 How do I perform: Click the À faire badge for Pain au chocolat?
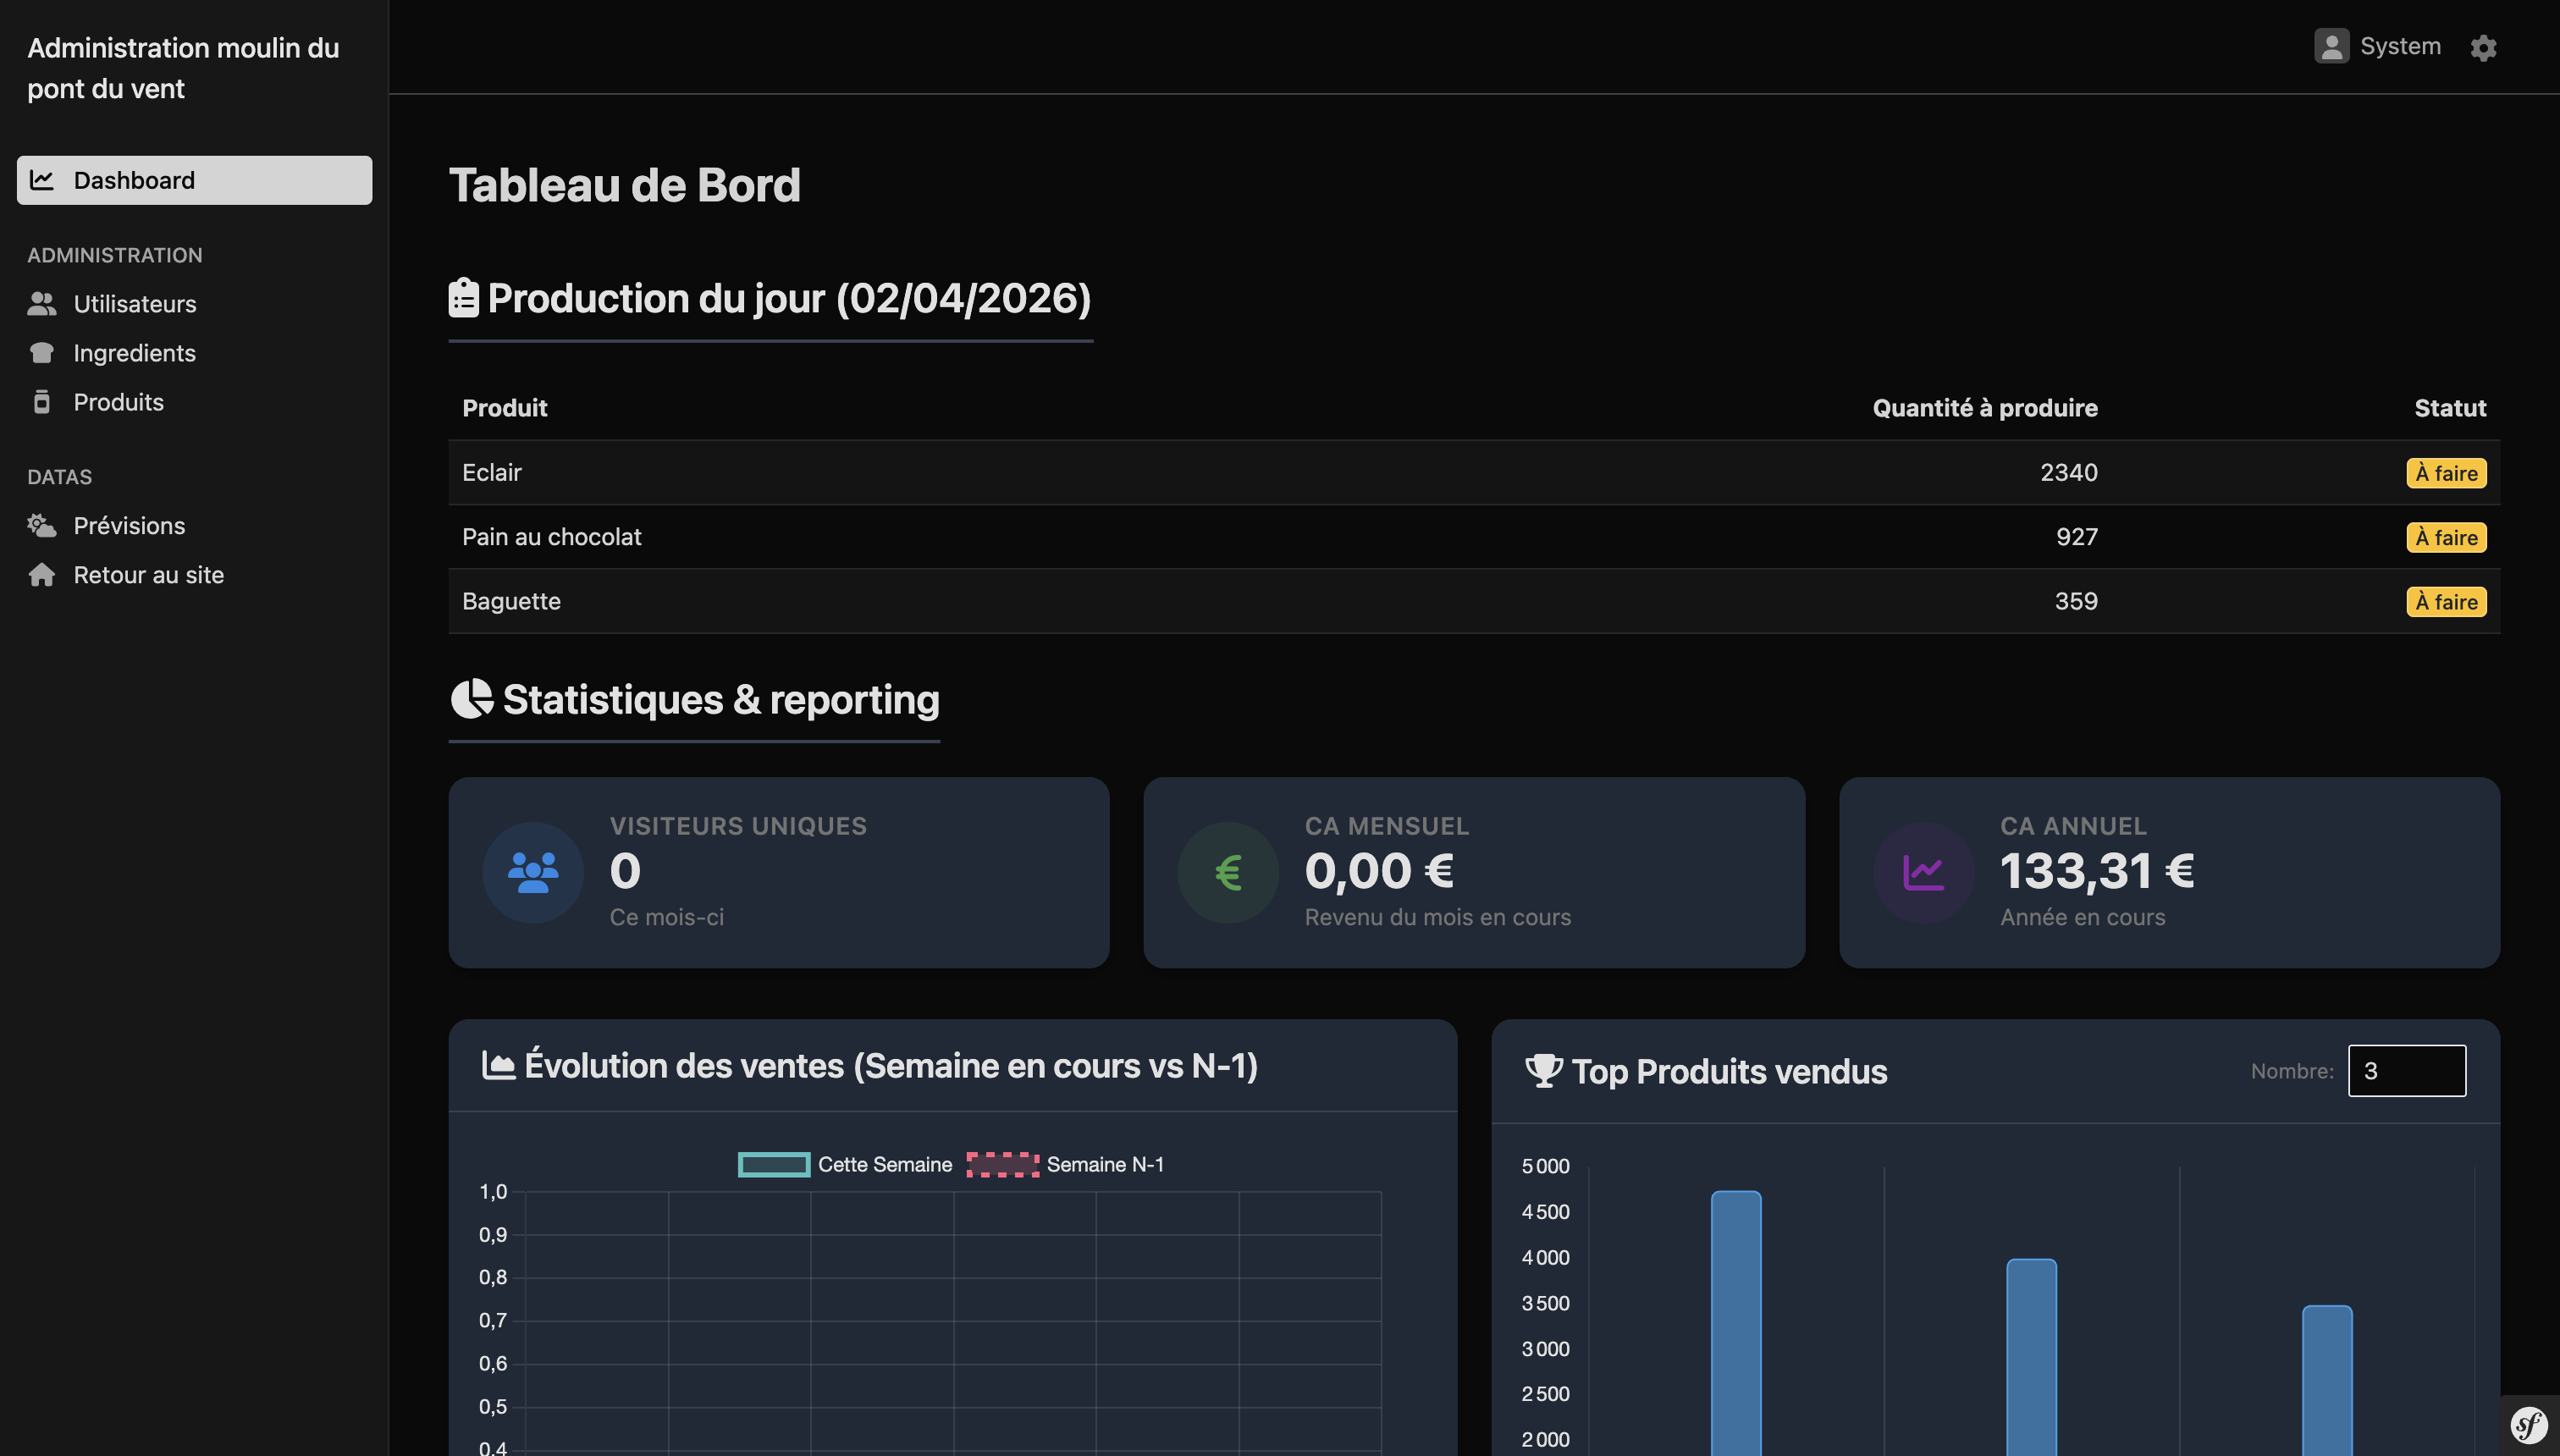pos(2446,538)
